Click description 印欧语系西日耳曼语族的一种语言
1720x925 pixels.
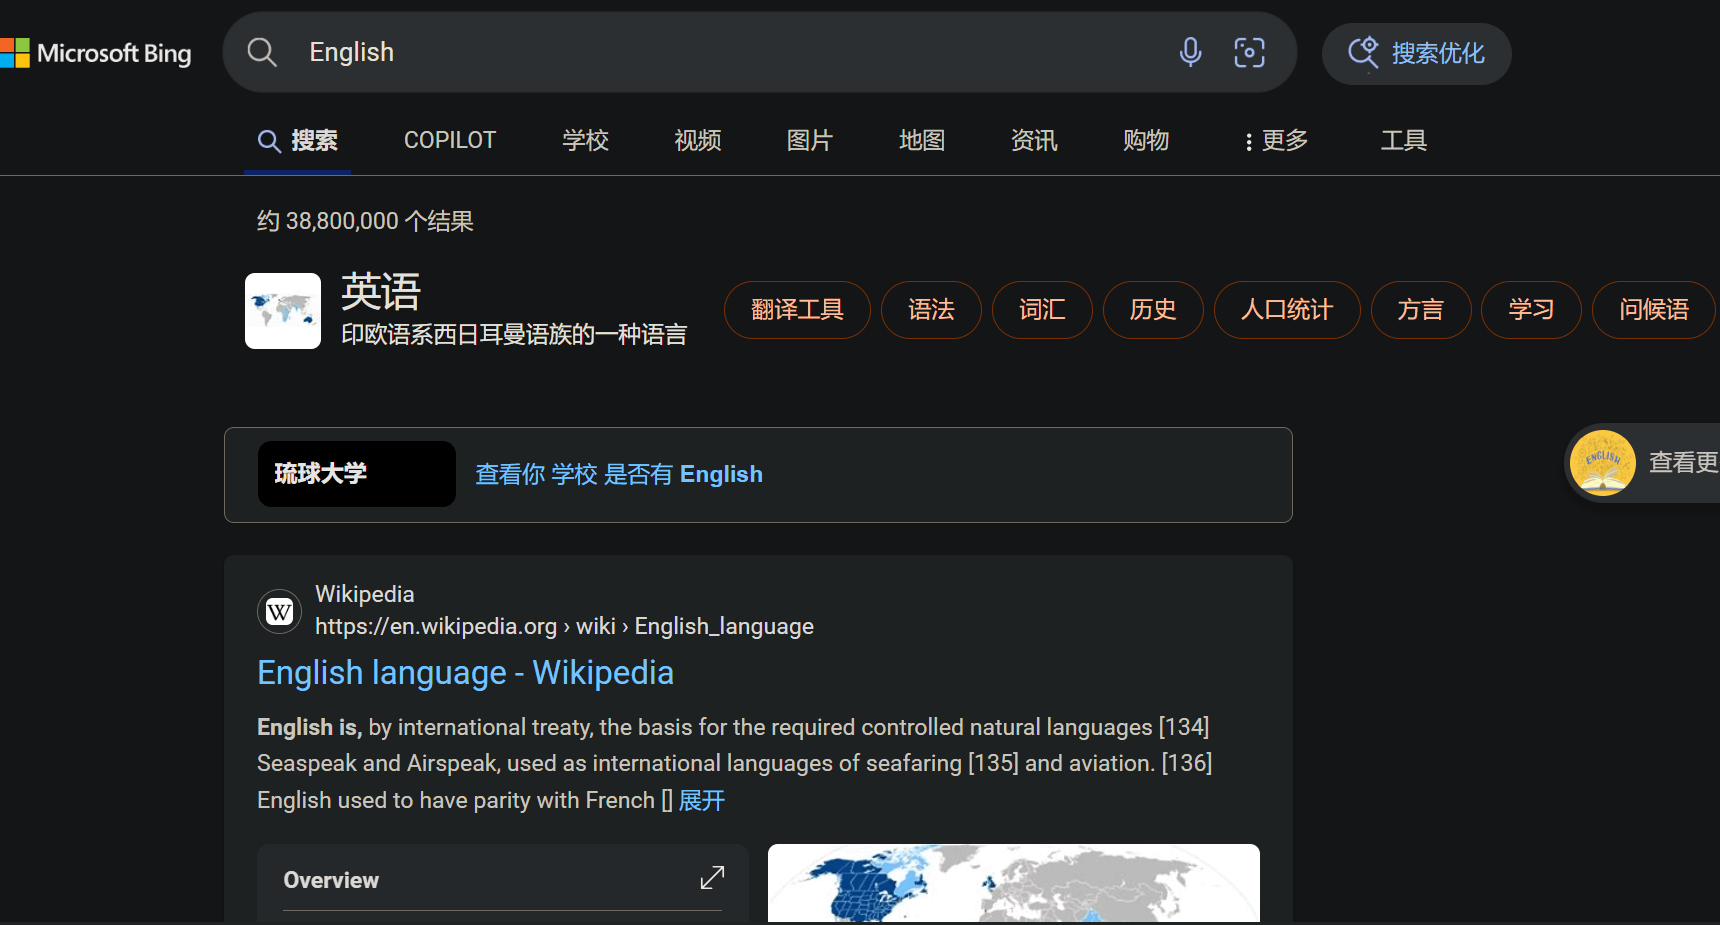pos(514,335)
